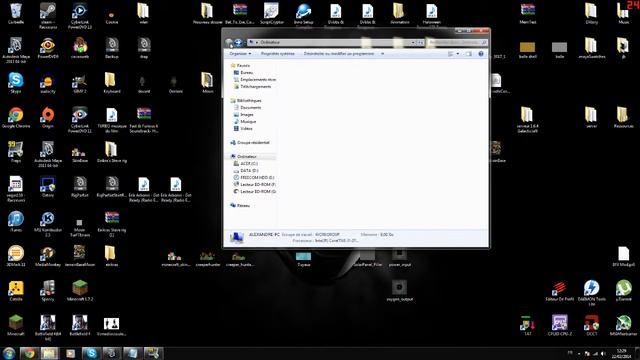Expand the toolbar overflow chevron after Désinstaller
This screenshot has width=640, height=360.
pos(382,54)
